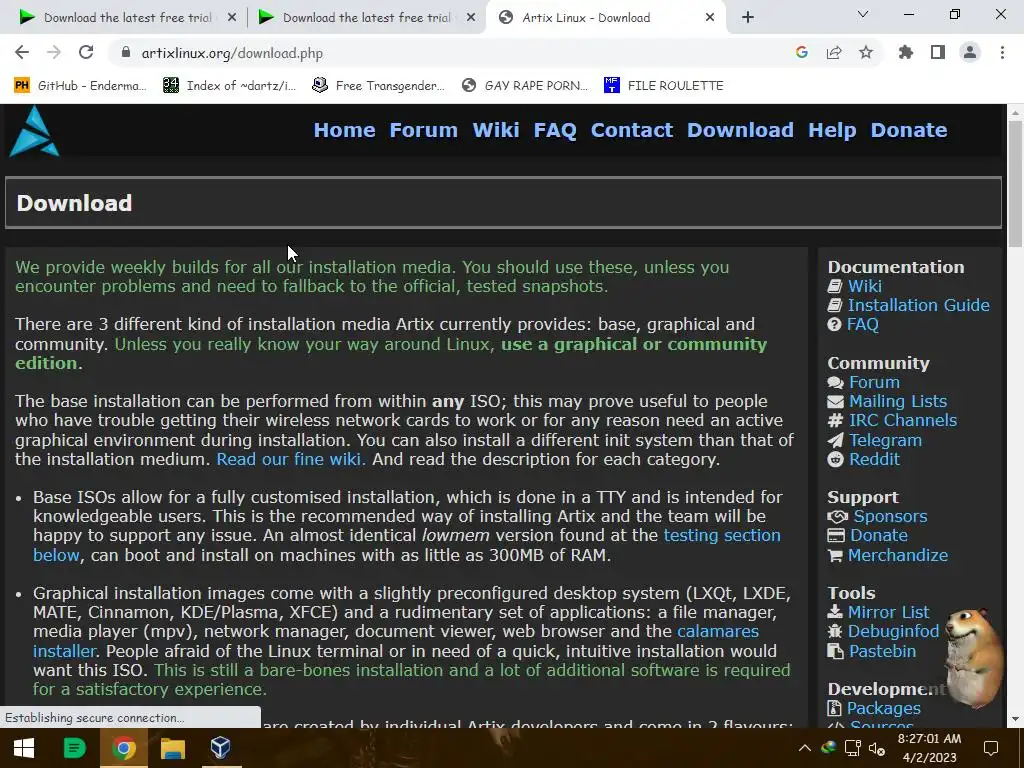Show hidden system tray icons
Image resolution: width=1024 pixels, height=768 pixels.
pos(805,748)
